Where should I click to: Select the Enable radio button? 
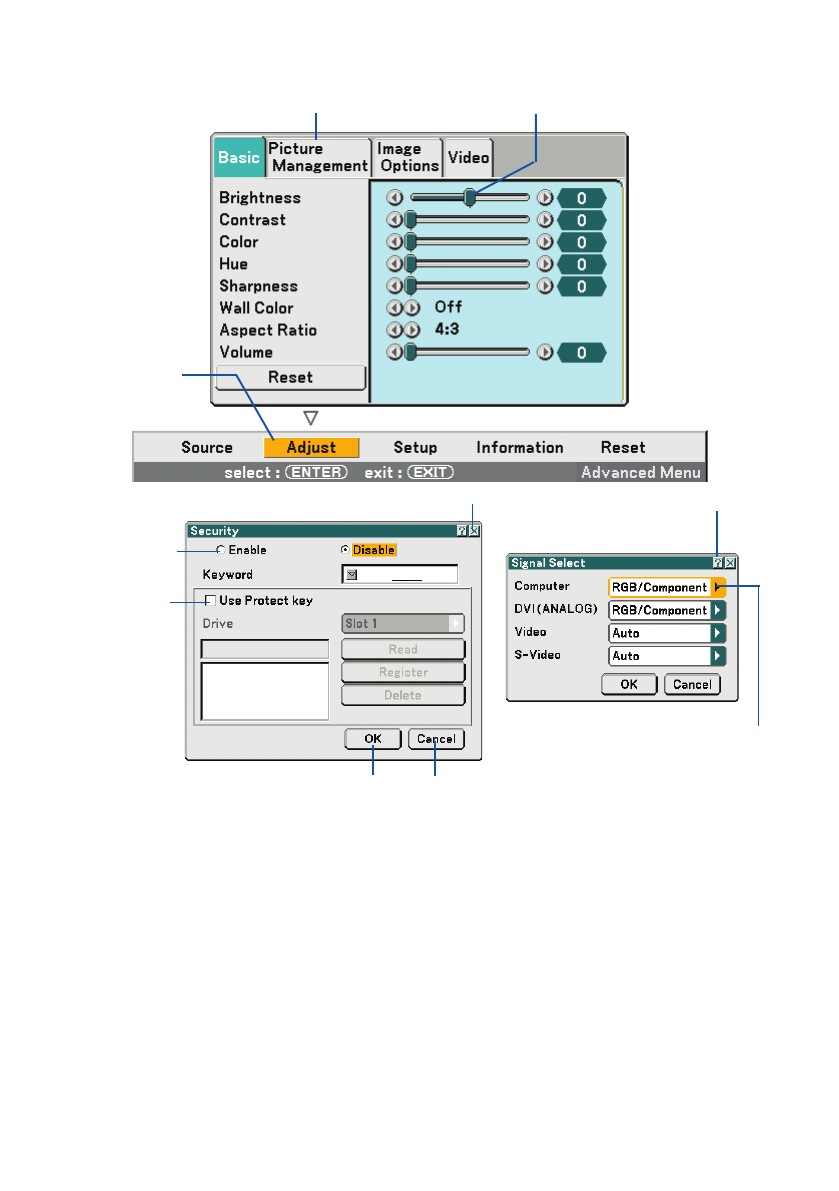pos(221,550)
